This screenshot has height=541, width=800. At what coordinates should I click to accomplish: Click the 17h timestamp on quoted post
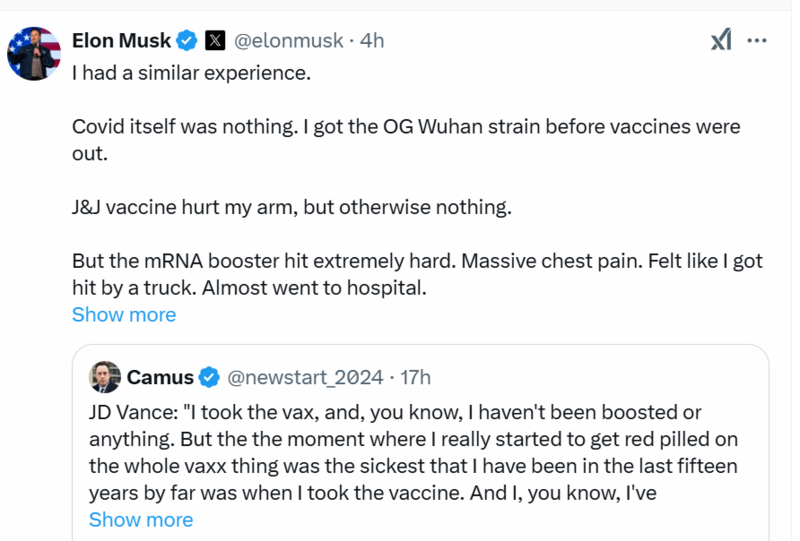[x=415, y=377]
